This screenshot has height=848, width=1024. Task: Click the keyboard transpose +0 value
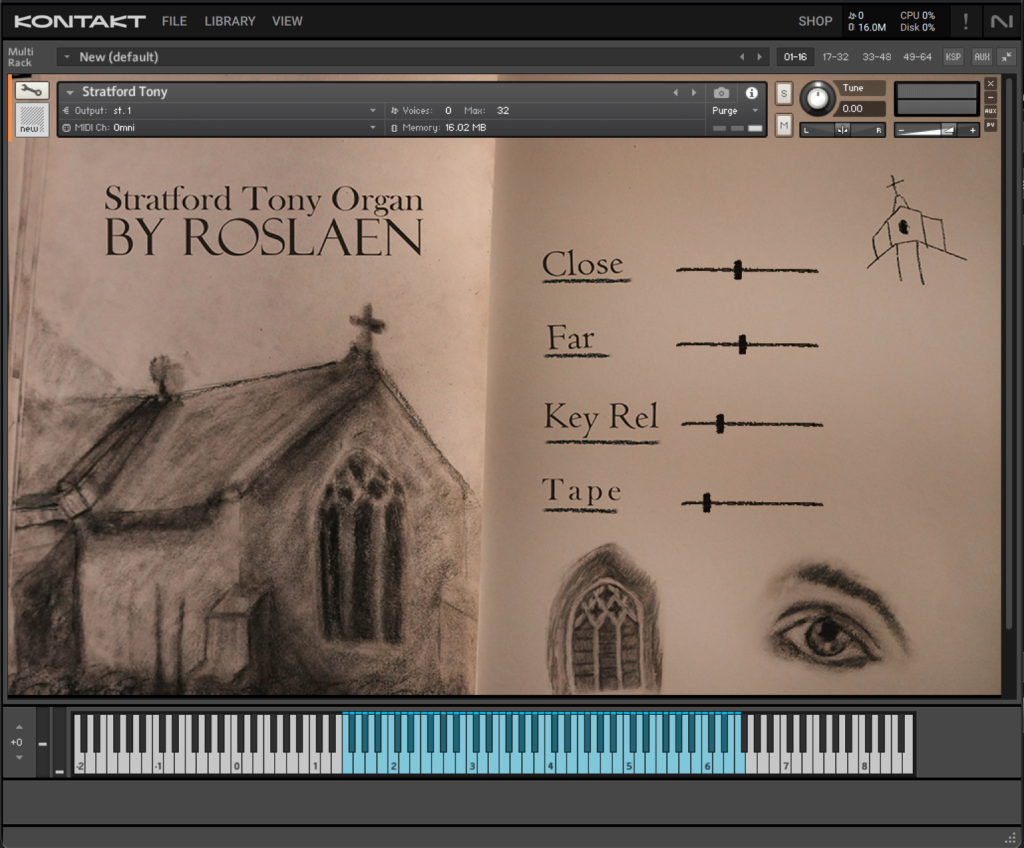pyautogui.click(x=17, y=742)
